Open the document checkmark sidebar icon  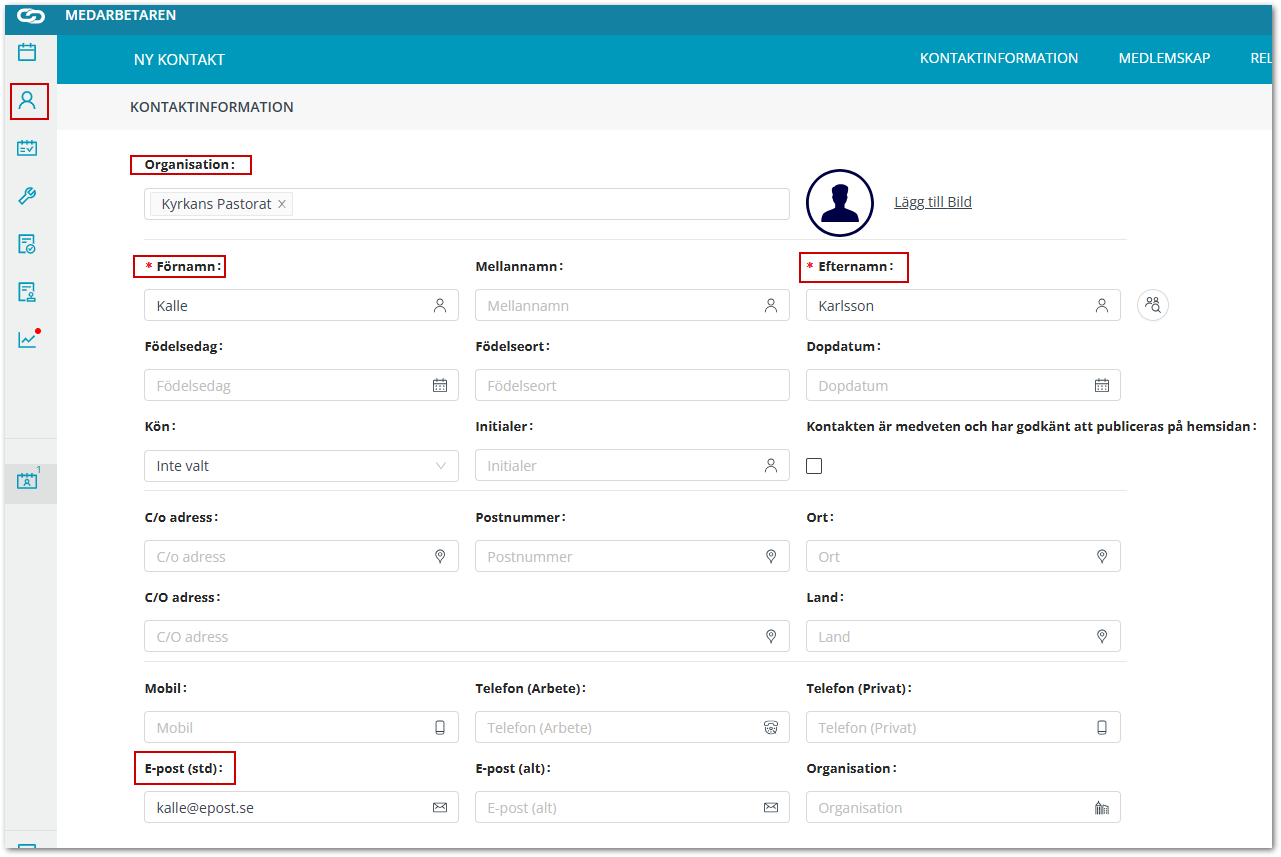pos(27,244)
